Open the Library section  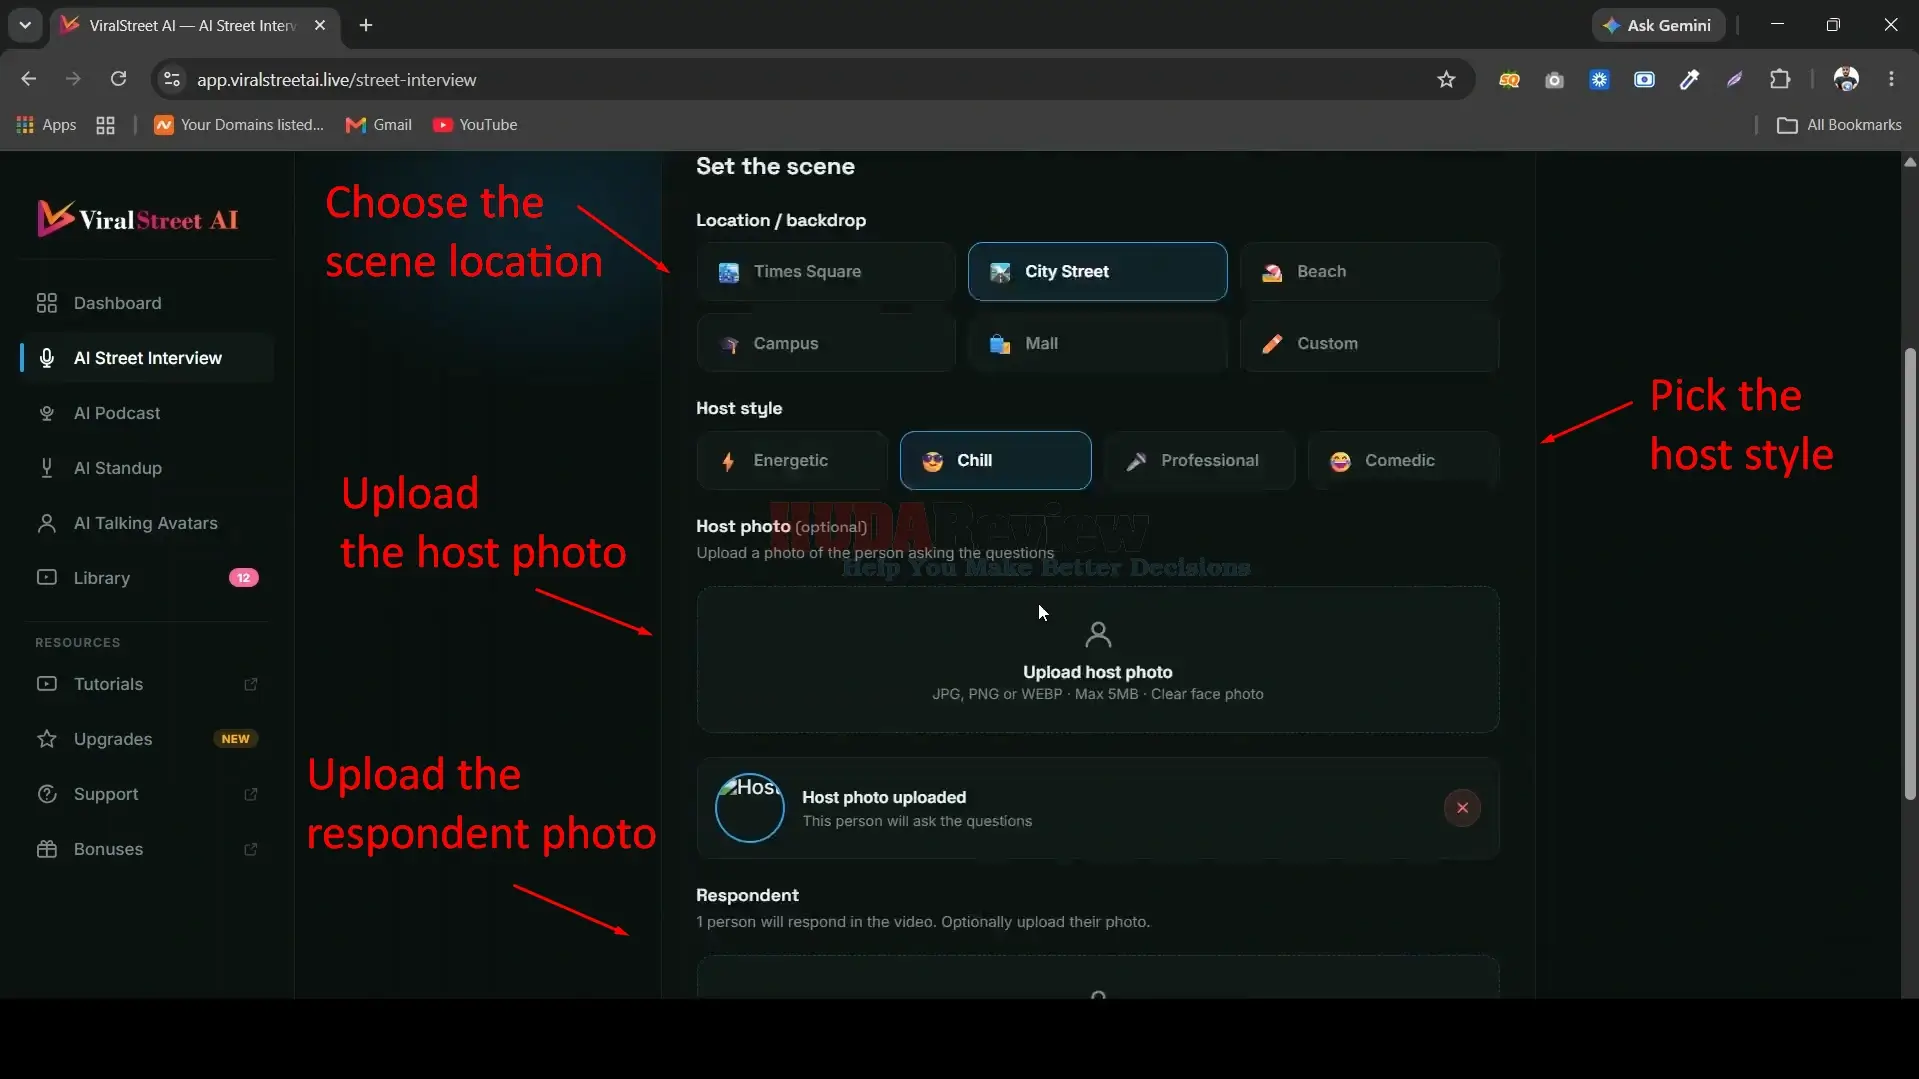click(x=147, y=578)
